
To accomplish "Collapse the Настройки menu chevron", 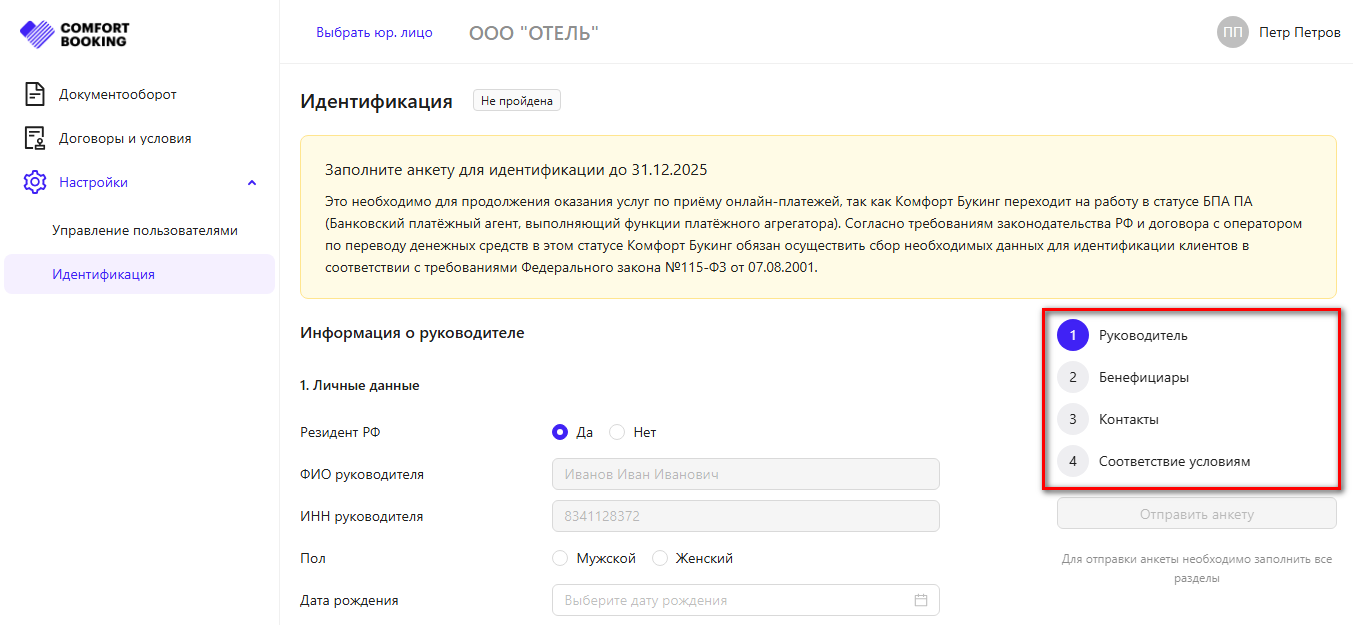I will pos(252,183).
